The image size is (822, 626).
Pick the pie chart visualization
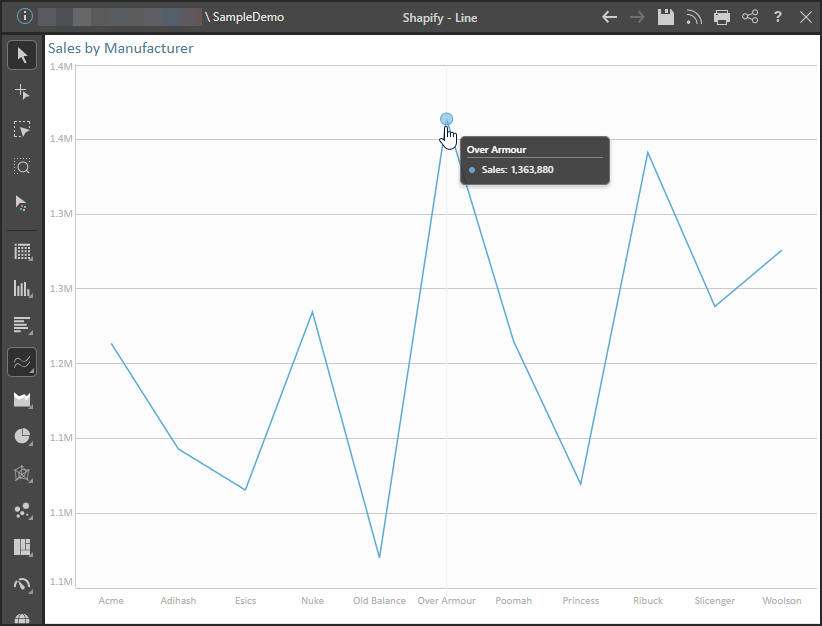22,436
